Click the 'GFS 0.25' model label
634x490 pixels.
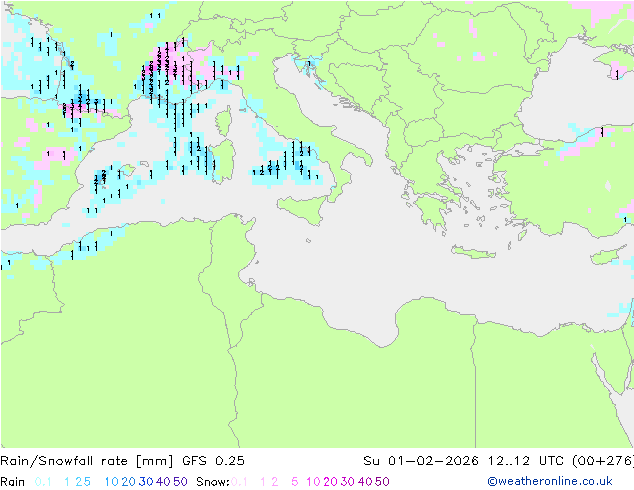tap(213, 461)
